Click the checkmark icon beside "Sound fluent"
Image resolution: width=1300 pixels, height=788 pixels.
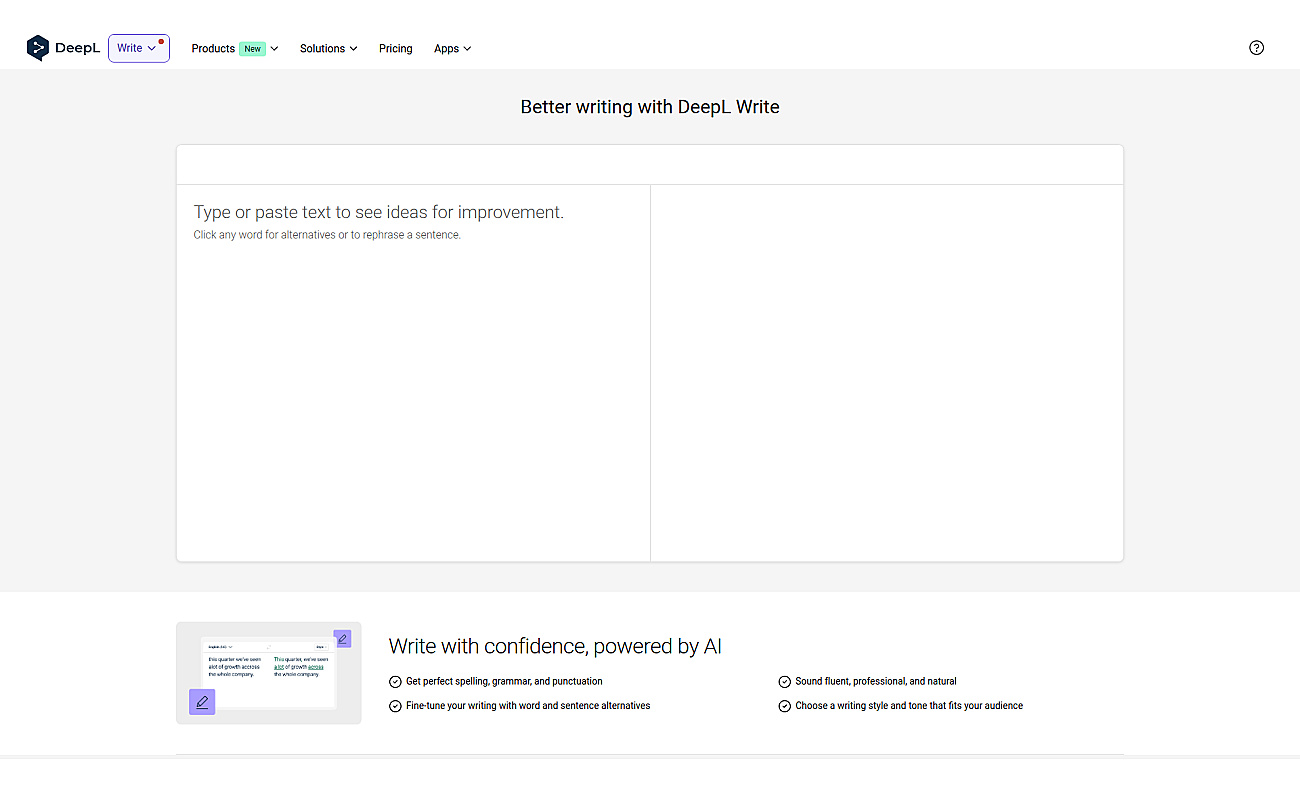(784, 682)
